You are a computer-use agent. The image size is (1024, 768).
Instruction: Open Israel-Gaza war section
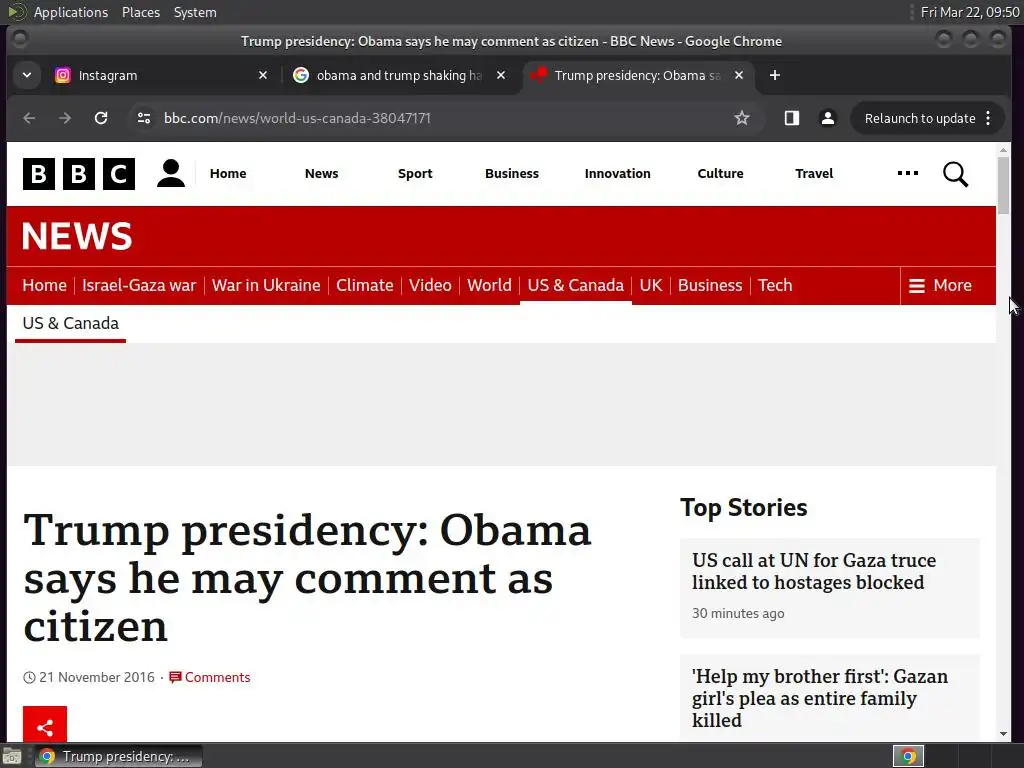(x=139, y=285)
